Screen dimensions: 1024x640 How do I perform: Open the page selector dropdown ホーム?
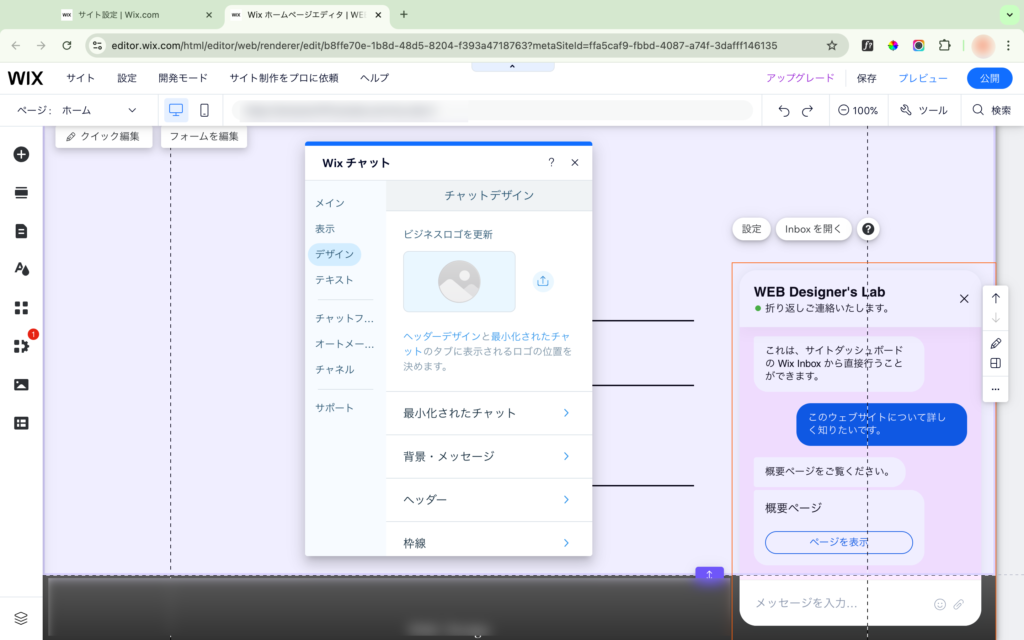pyautogui.click(x=99, y=110)
